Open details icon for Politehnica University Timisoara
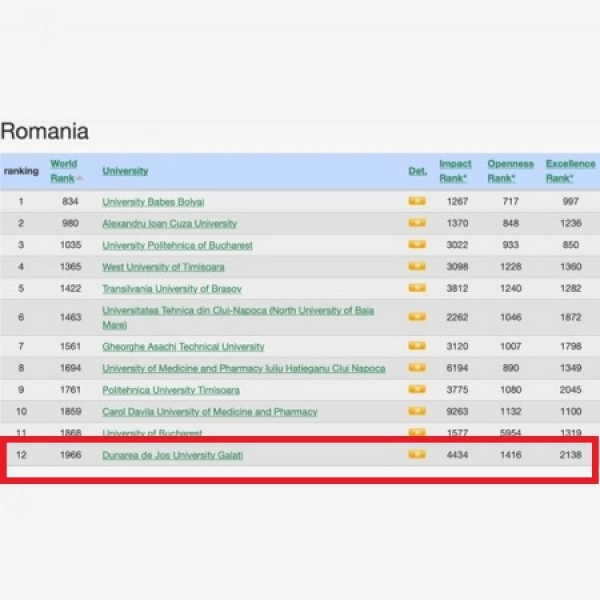This screenshot has height=600, width=600. click(417, 390)
